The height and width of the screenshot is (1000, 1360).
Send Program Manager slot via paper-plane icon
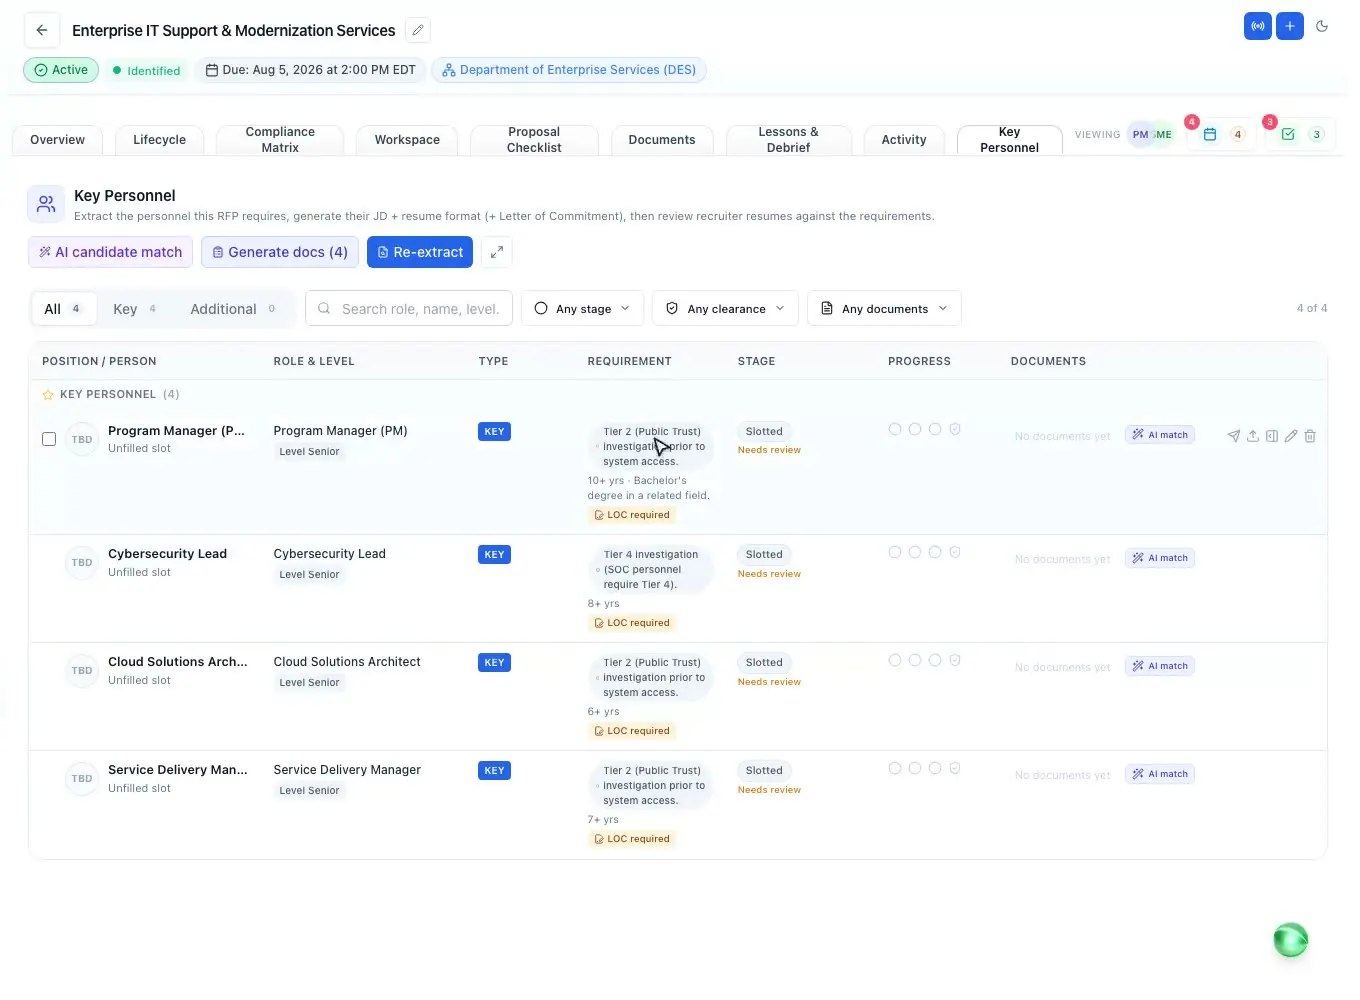pos(1233,436)
